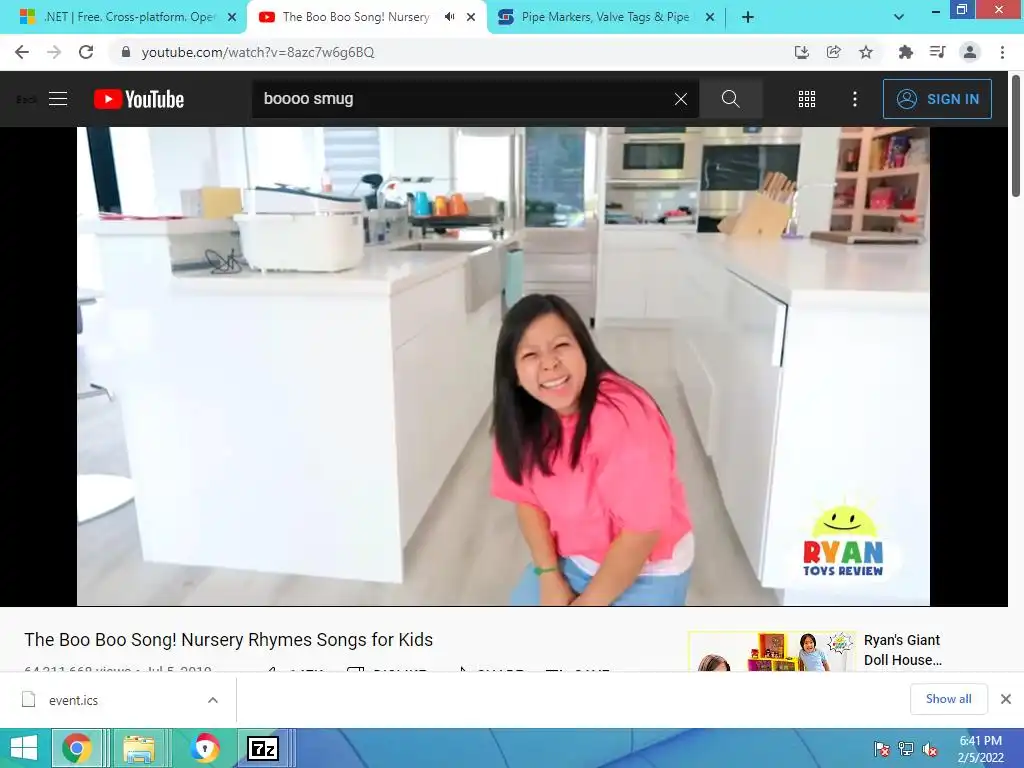Open Ryan's Giant Doll House thumbnail

pyautogui.click(x=772, y=652)
